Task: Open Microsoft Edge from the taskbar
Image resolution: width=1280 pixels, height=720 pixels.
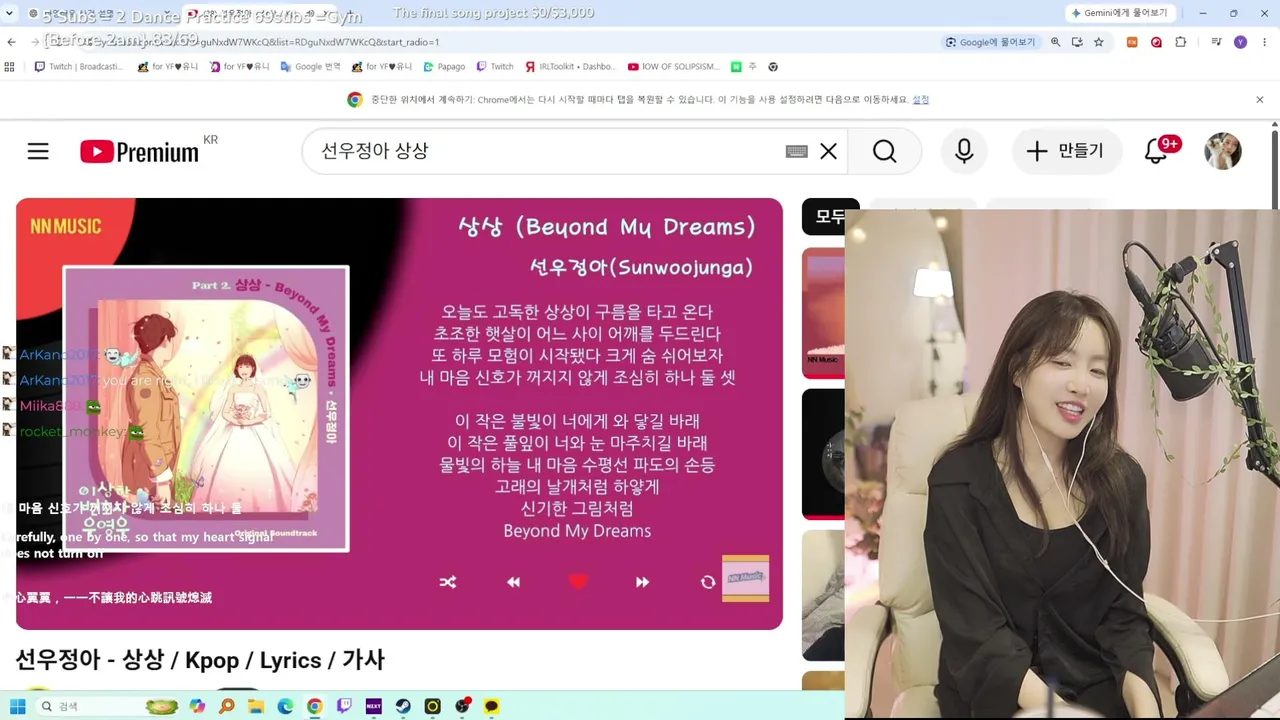Action: 285,706
